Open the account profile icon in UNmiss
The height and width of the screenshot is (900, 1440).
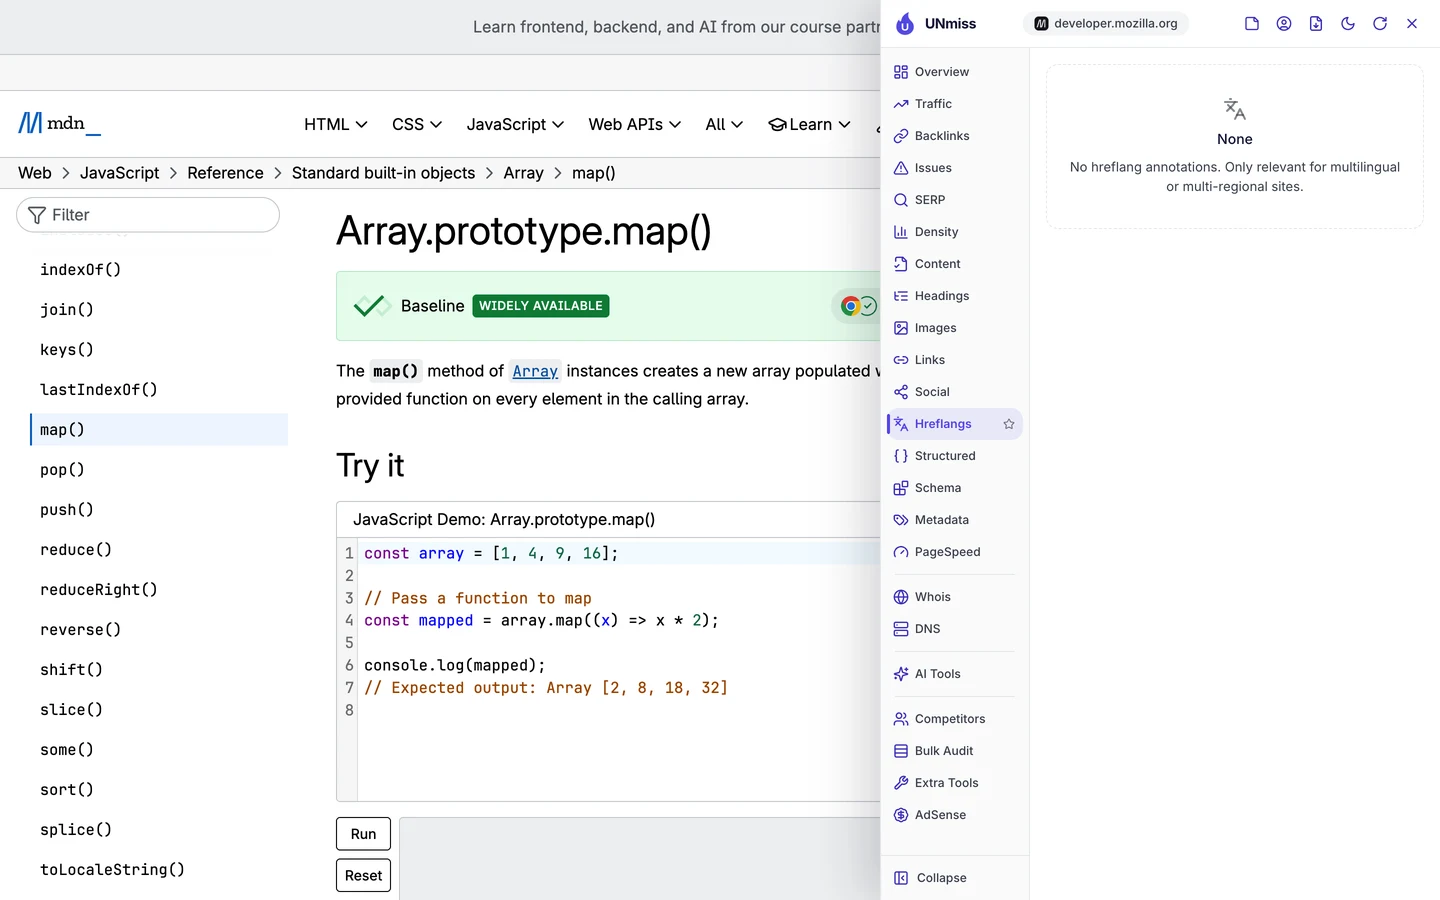pos(1284,24)
